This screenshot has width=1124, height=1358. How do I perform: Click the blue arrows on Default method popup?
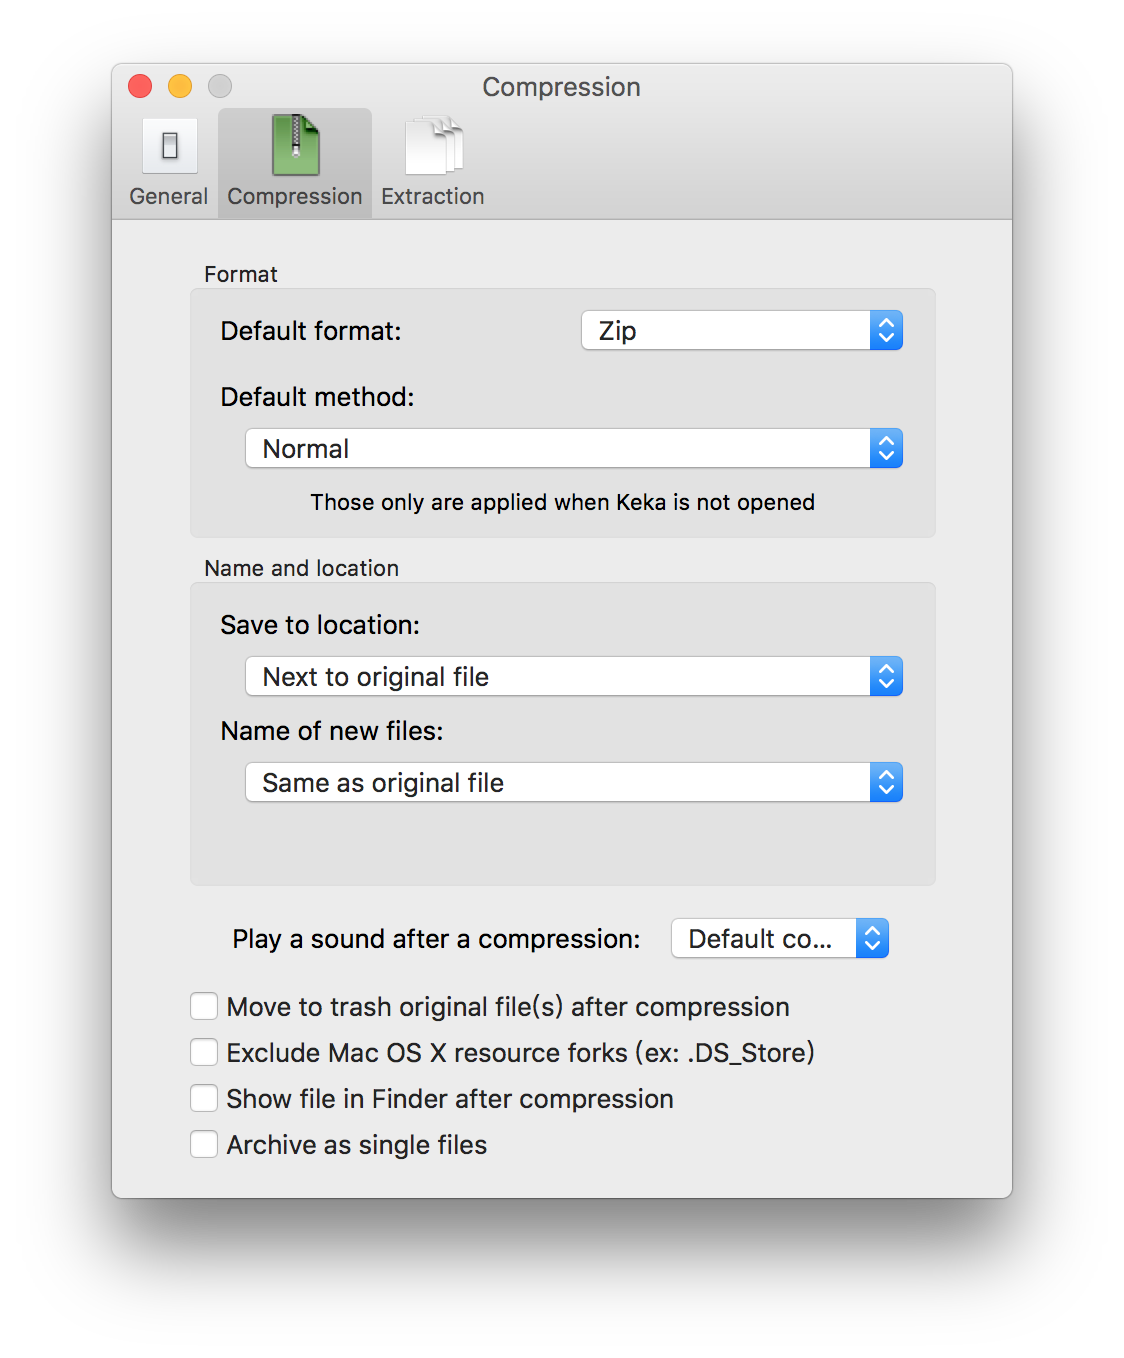[x=886, y=449]
